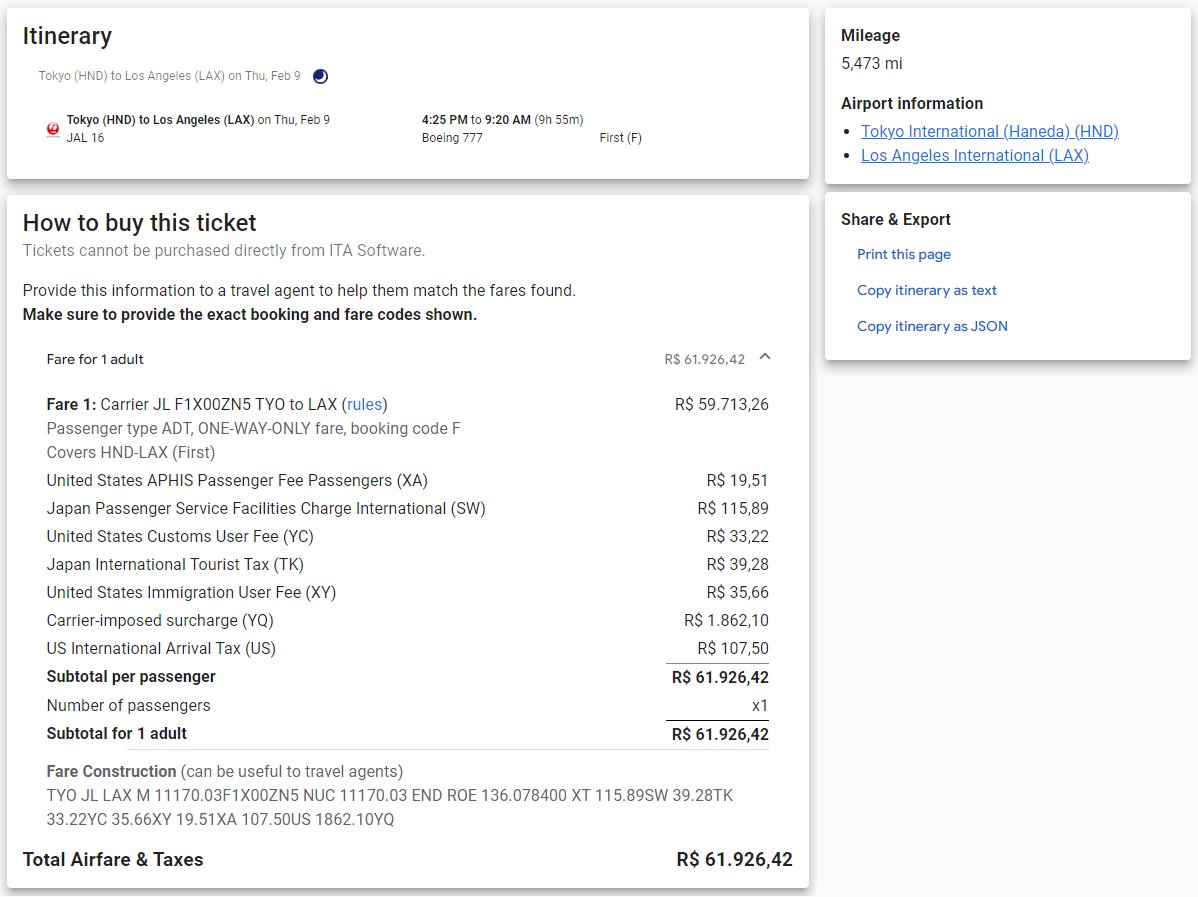Click the fare amount R$ 59.713,26
Viewport: 1198px width, 897px height.
[722, 404]
